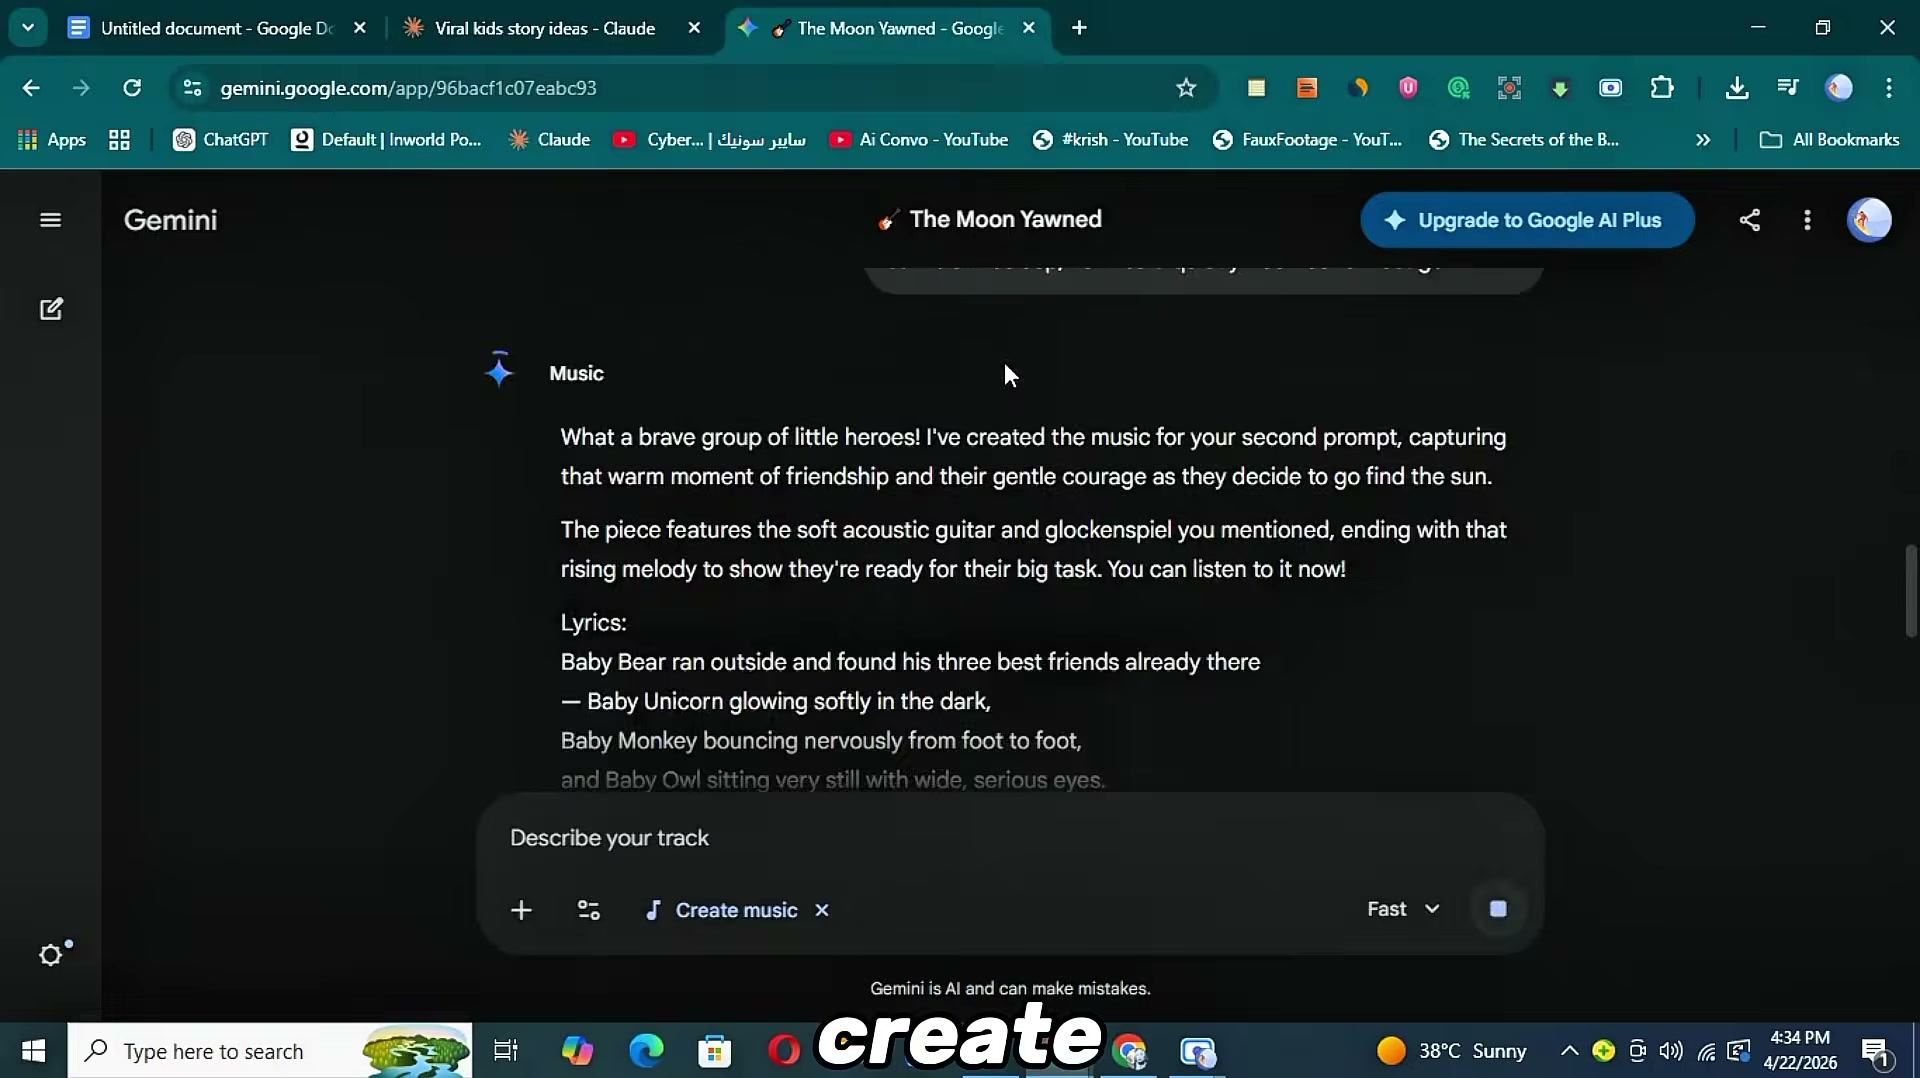Expand the Fast model selector dropdown
The height and width of the screenshot is (1078, 1920).
(x=1403, y=909)
